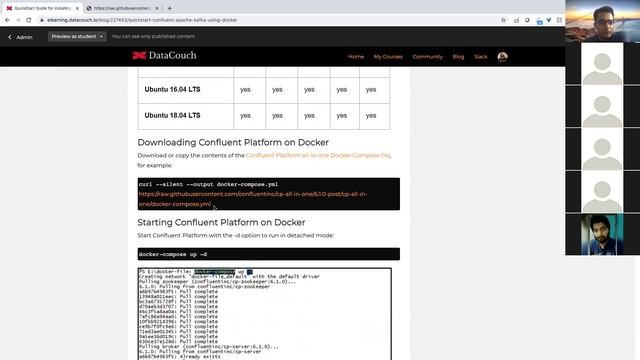
Task: Click the DataCouch logo
Action: tap(164, 56)
